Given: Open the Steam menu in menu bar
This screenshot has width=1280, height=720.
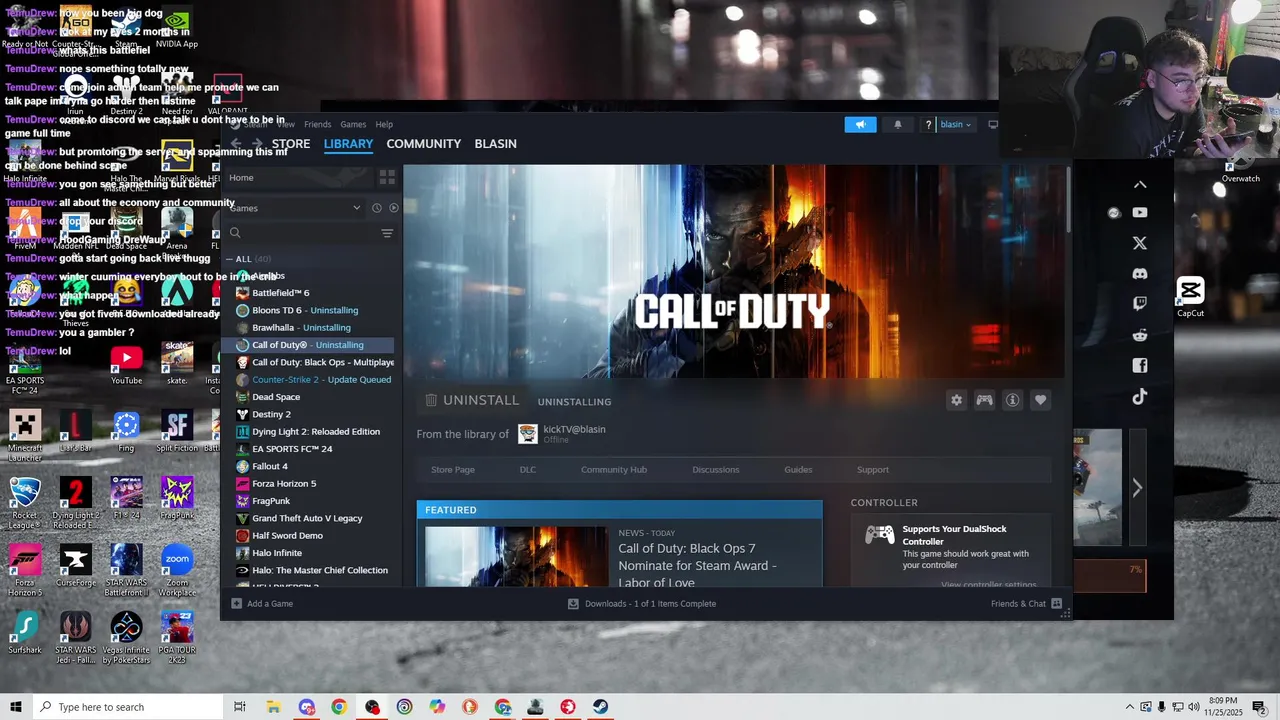Looking at the screenshot, I should click(x=256, y=125).
